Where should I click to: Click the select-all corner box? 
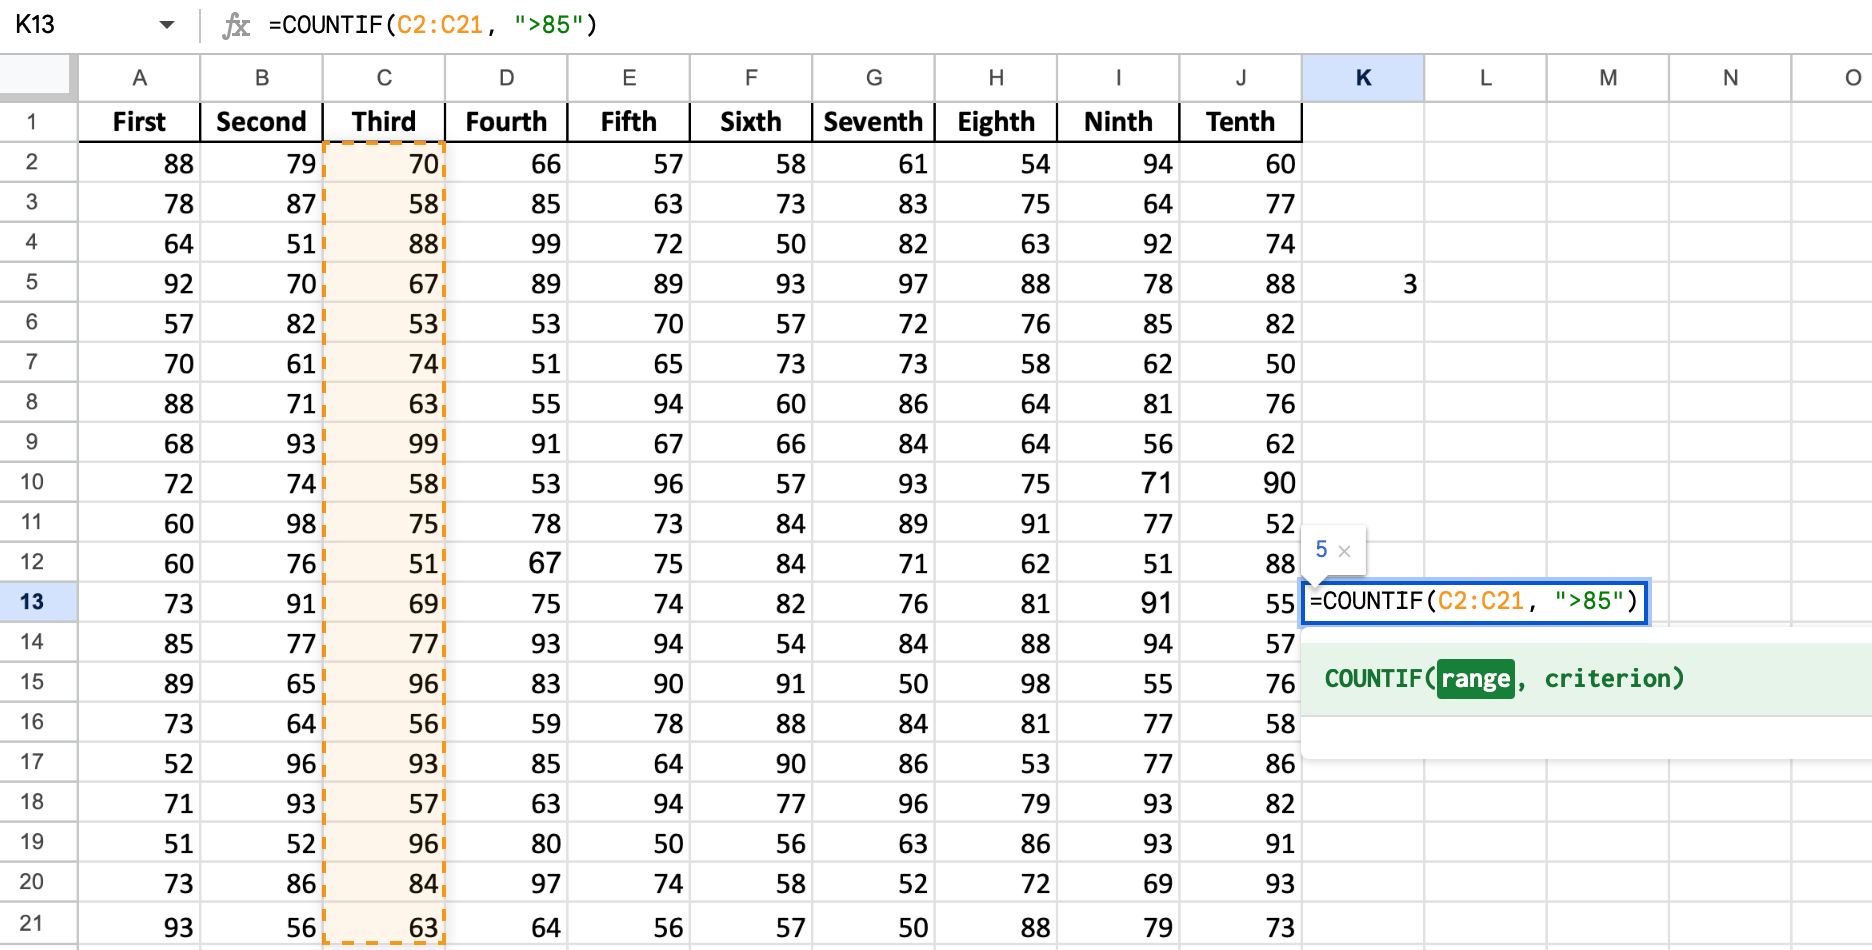[38, 78]
